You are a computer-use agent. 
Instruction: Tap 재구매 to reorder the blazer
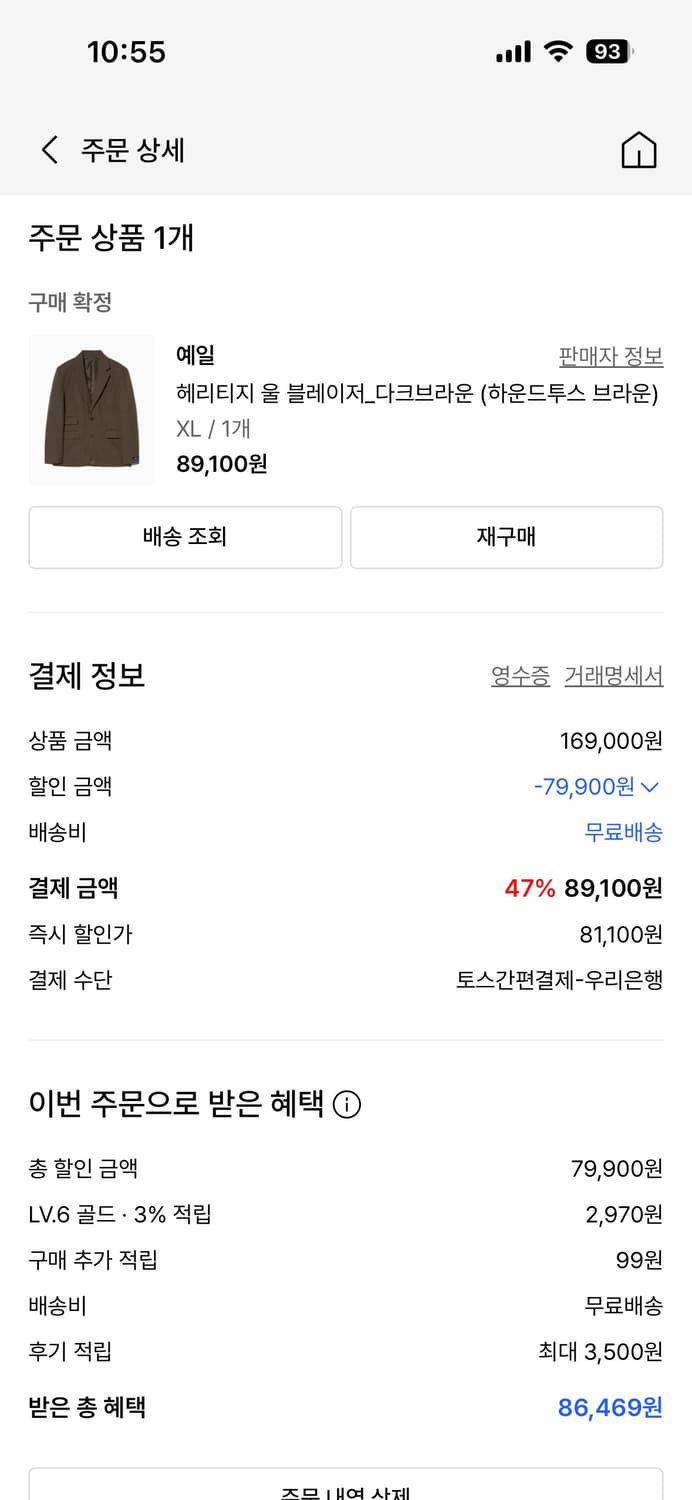point(506,537)
